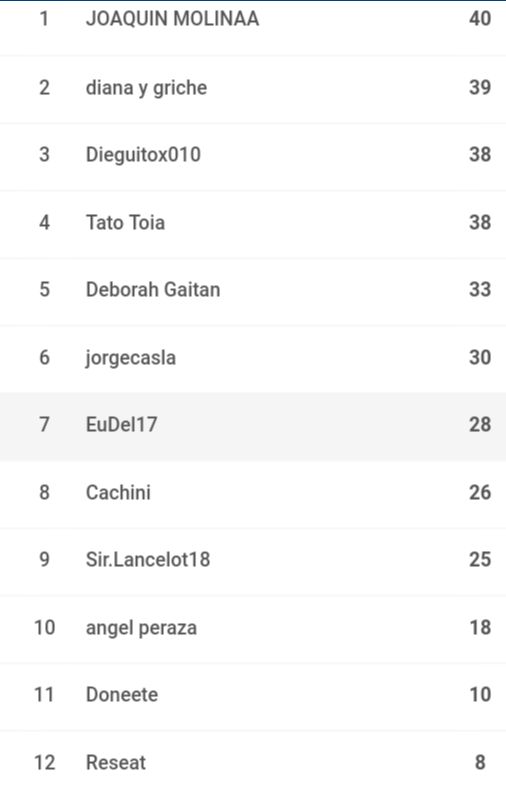
Task: Open Sir.Lancelot18 leaderboard entry
Action: (x=253, y=561)
